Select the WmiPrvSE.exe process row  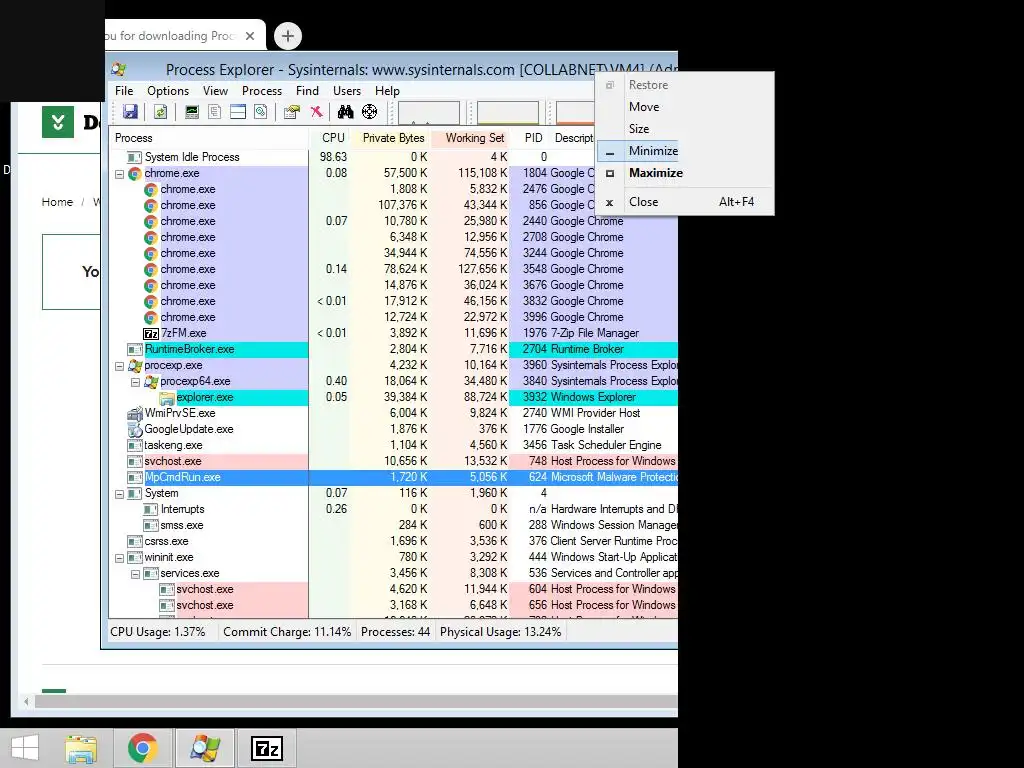(x=393, y=413)
